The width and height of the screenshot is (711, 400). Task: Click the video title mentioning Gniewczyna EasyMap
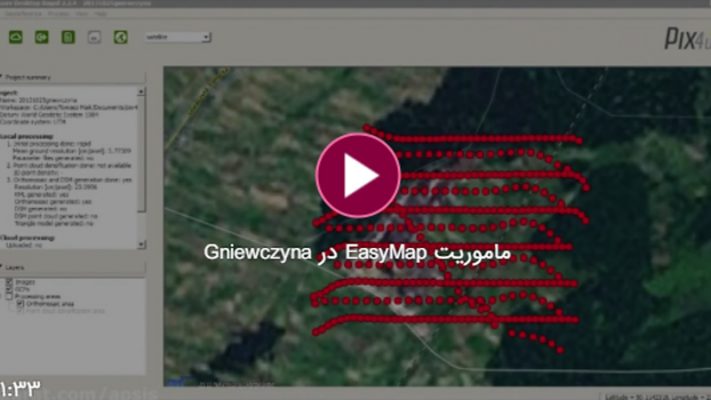point(357,253)
